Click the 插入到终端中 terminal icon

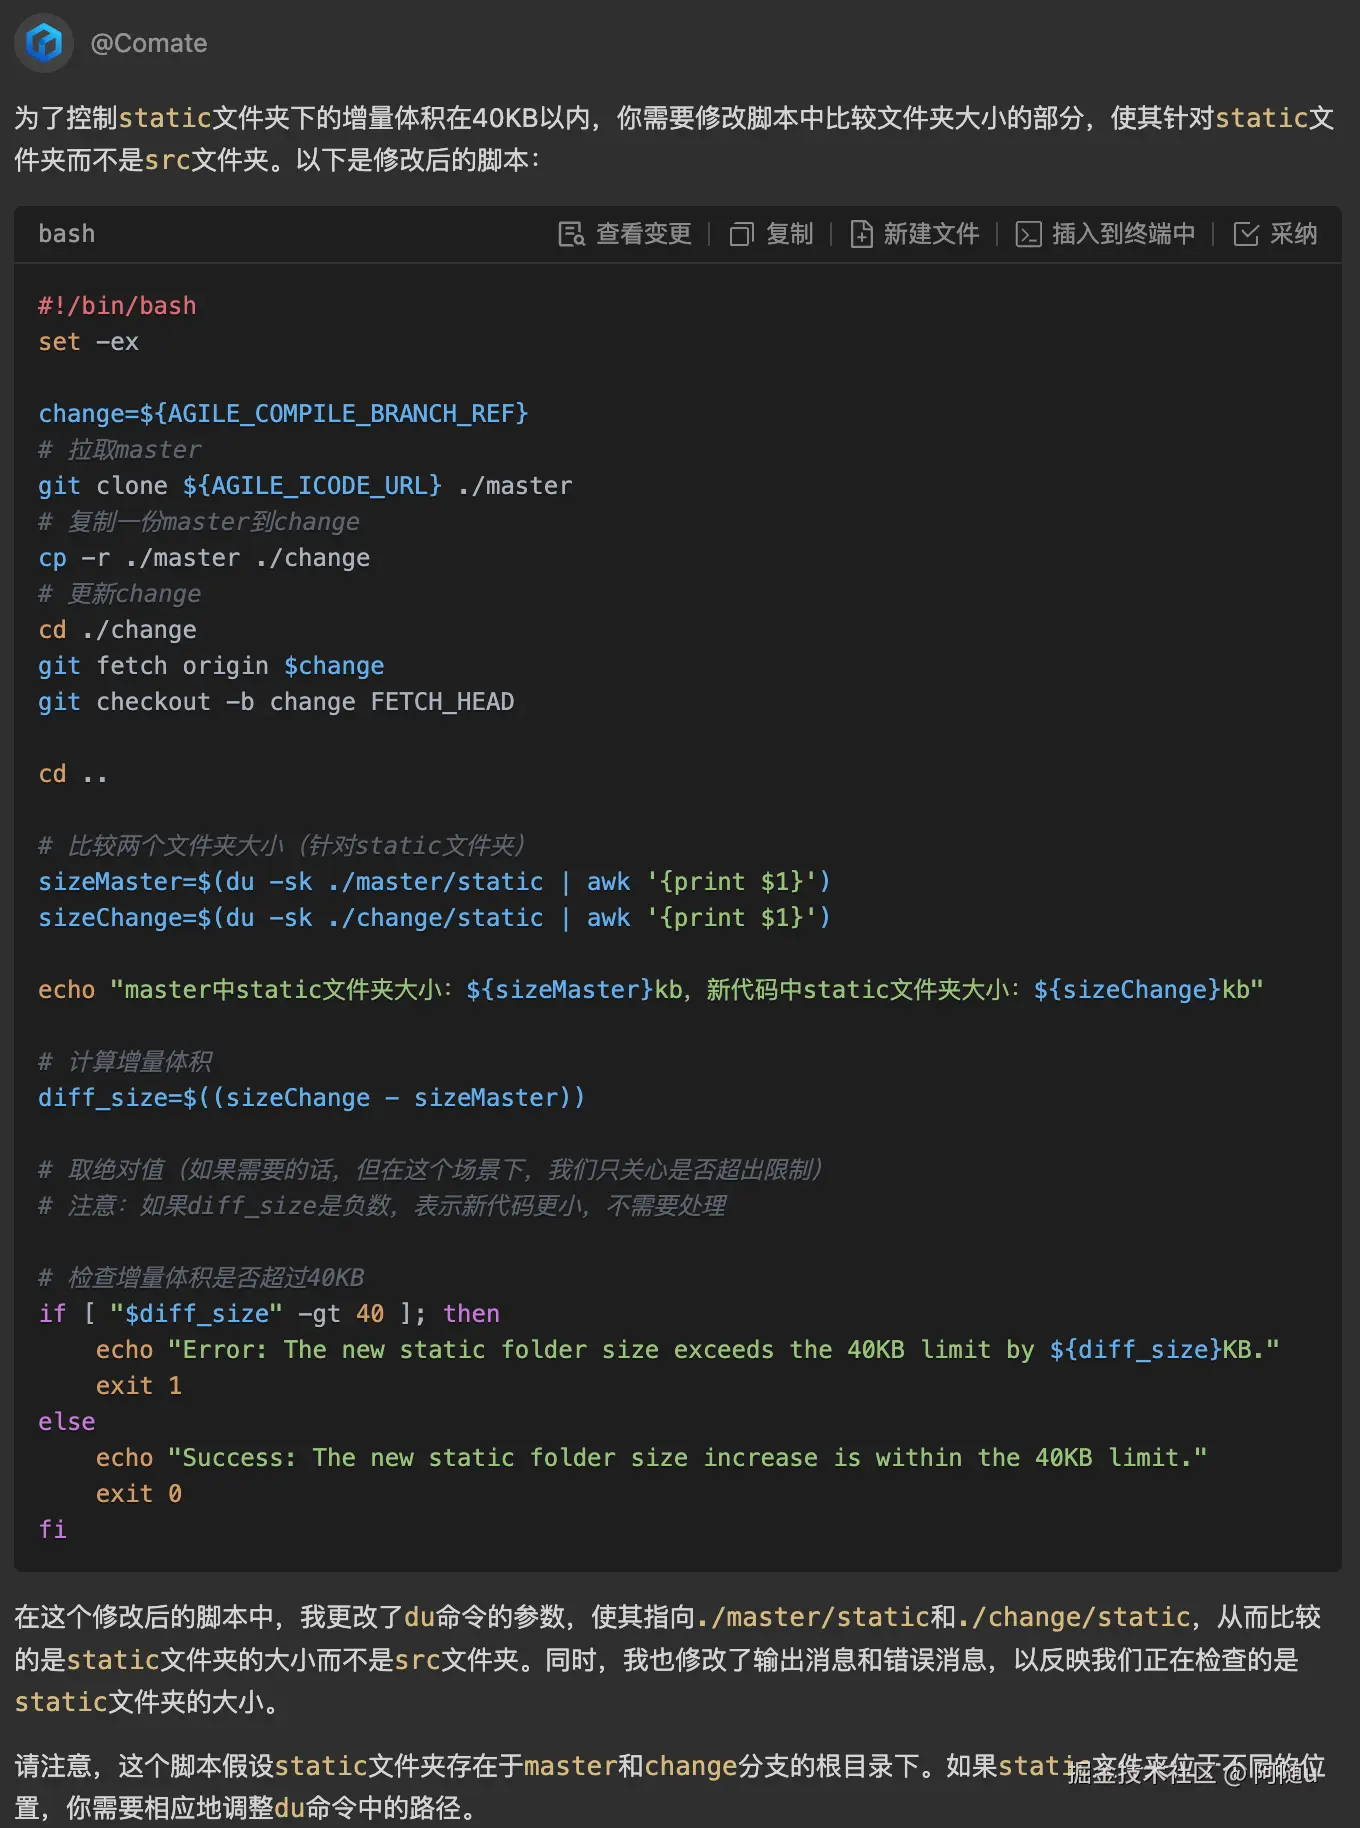1028,234
